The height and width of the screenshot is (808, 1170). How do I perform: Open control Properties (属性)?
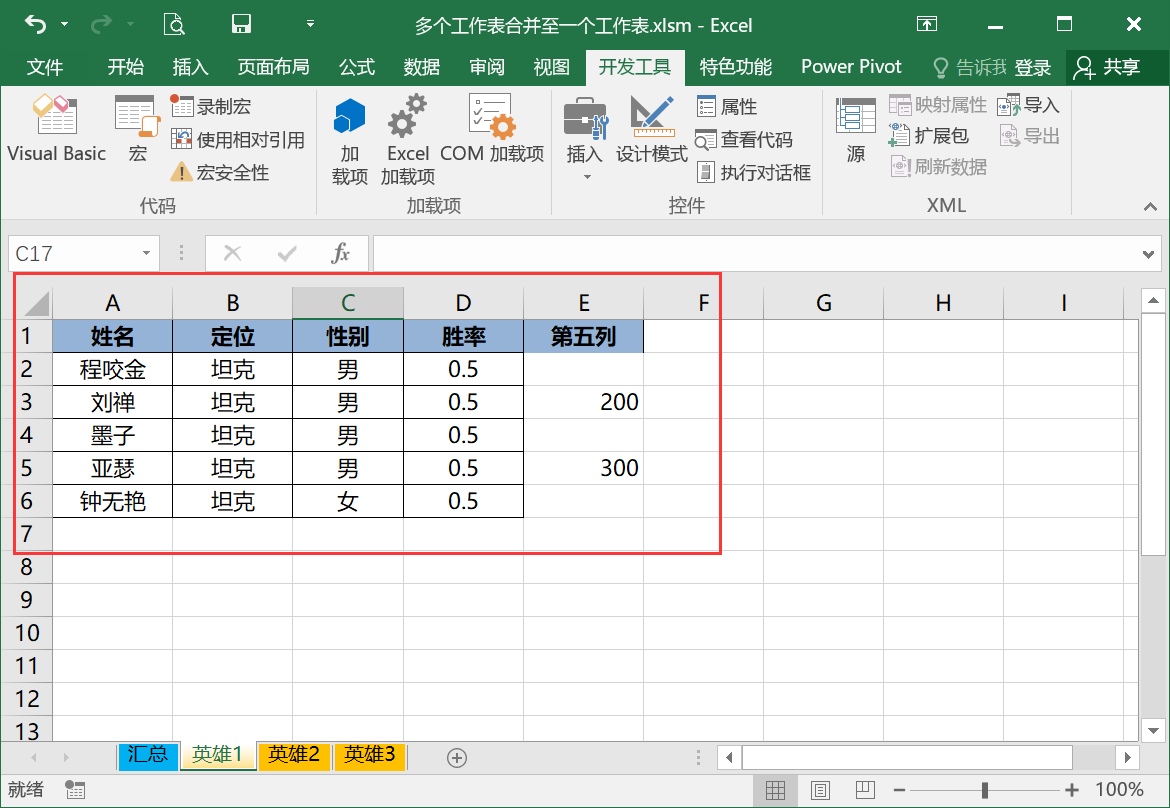[727, 107]
